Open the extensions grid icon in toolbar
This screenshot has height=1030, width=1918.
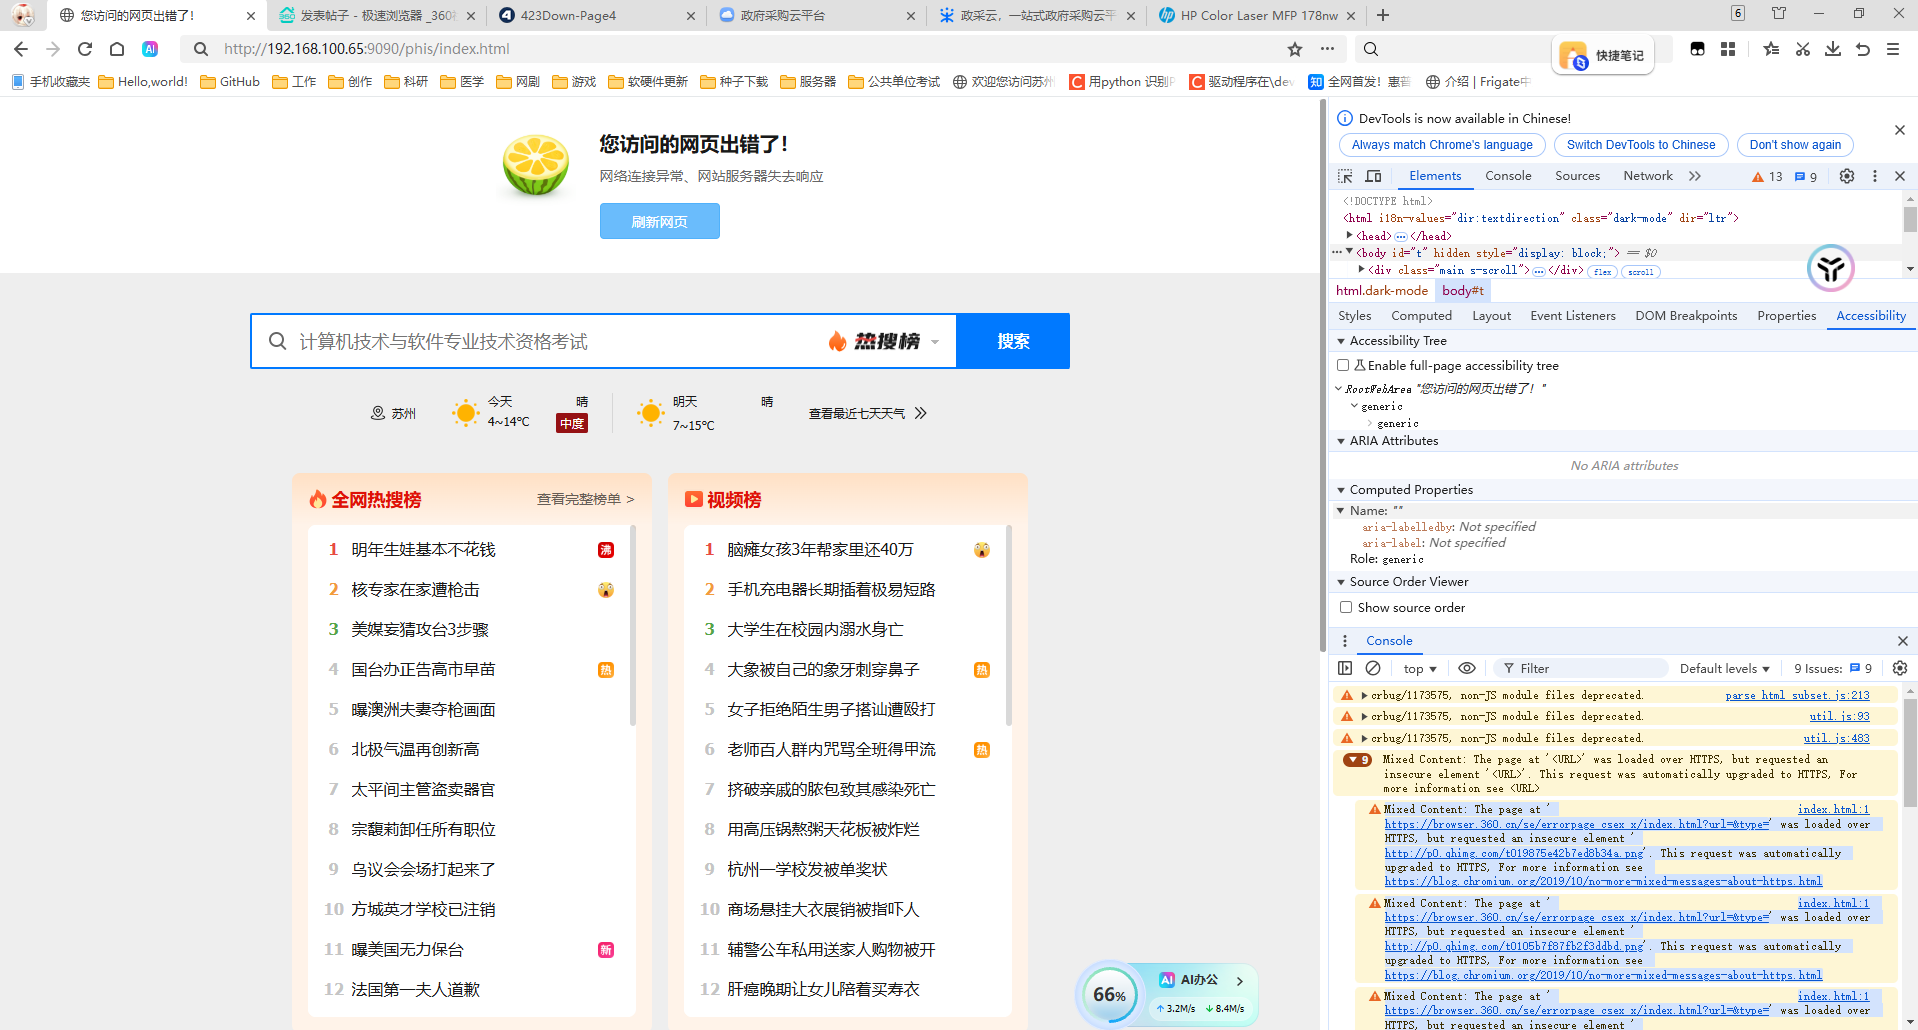[x=1728, y=49]
